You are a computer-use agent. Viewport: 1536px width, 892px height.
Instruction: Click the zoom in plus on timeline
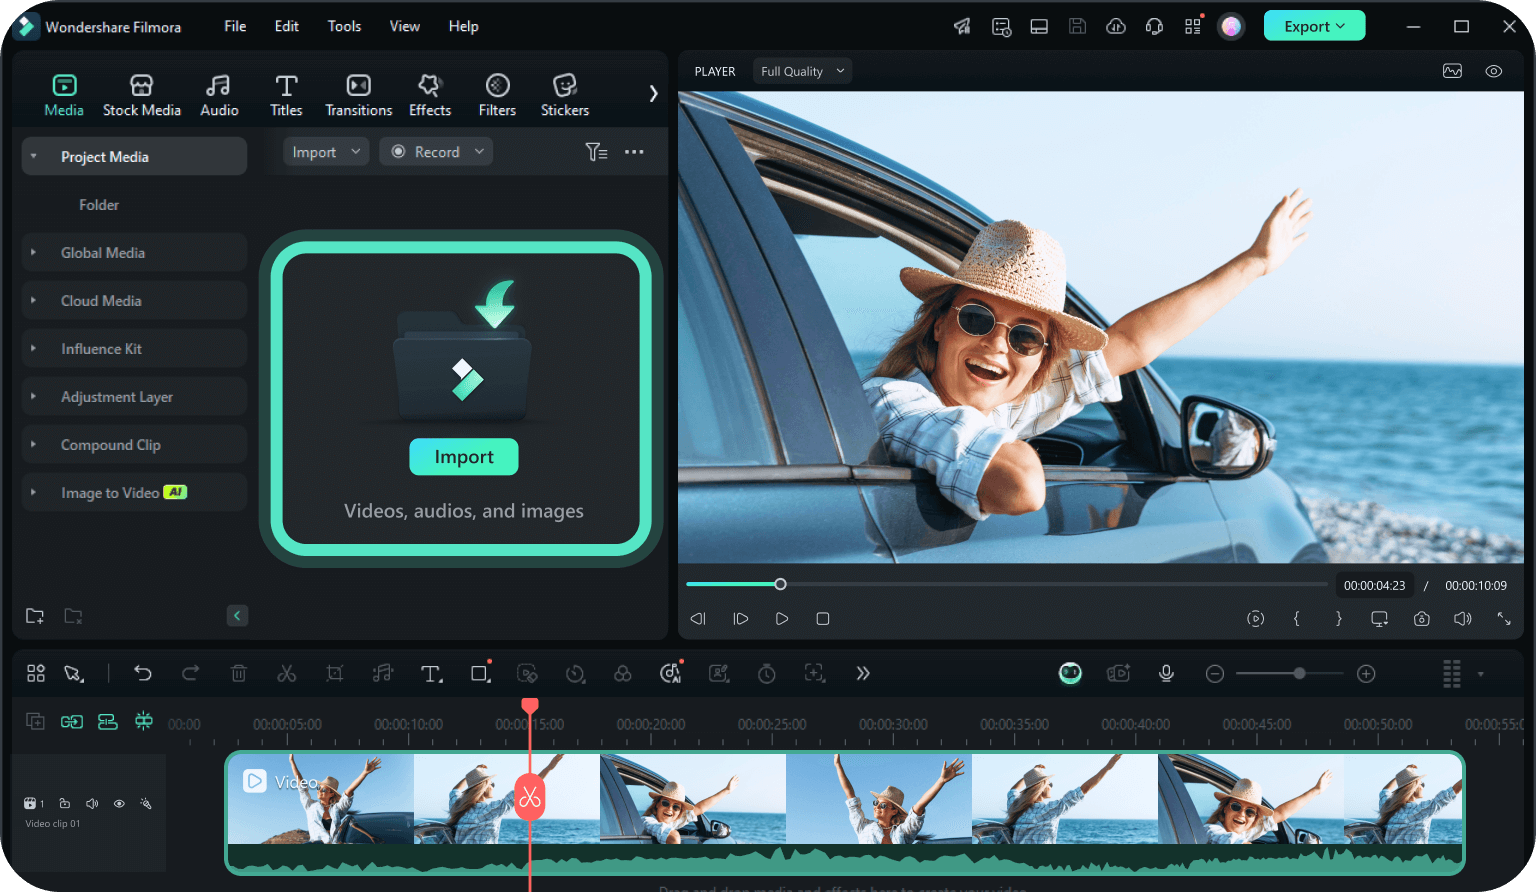[1366, 674]
